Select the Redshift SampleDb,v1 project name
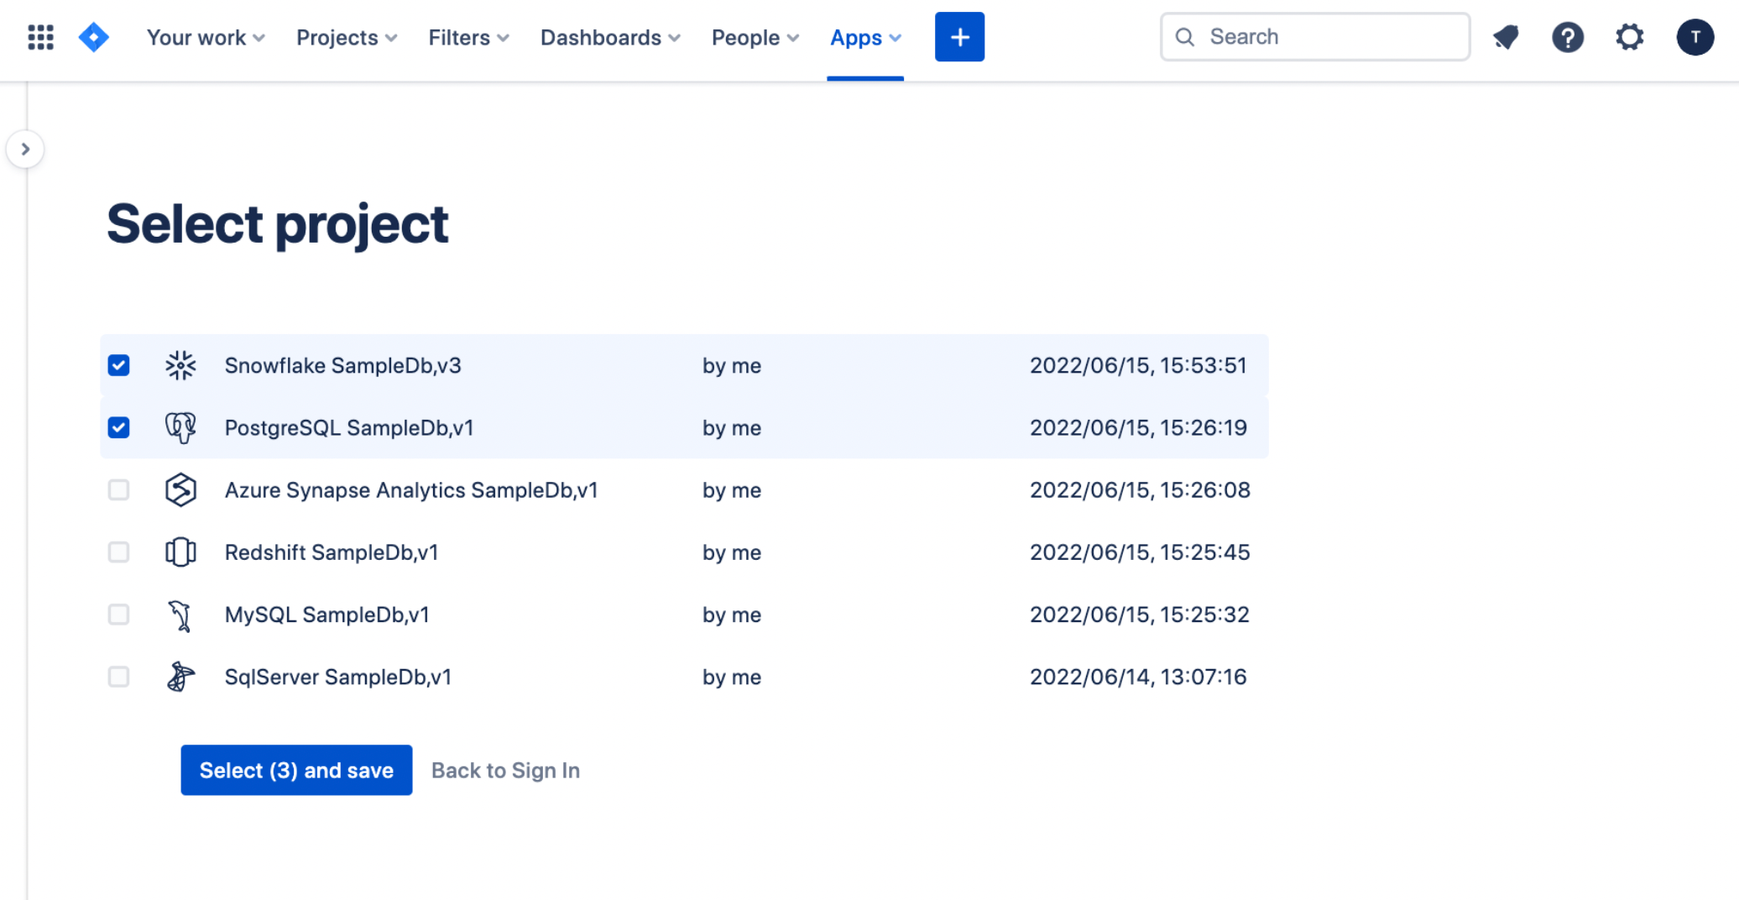1739x900 pixels. pos(331,552)
